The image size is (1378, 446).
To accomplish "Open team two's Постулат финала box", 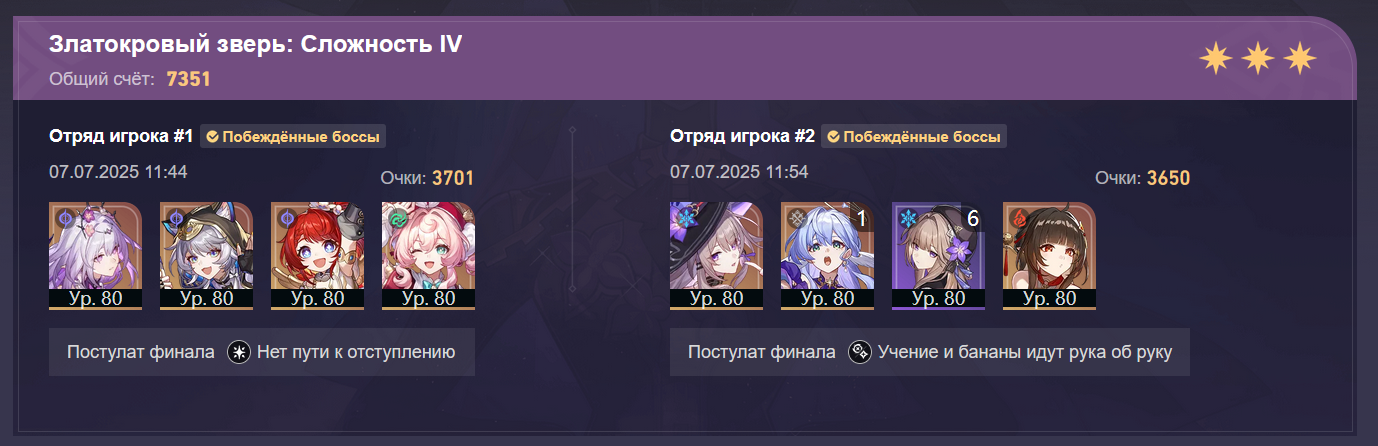I will [930, 352].
